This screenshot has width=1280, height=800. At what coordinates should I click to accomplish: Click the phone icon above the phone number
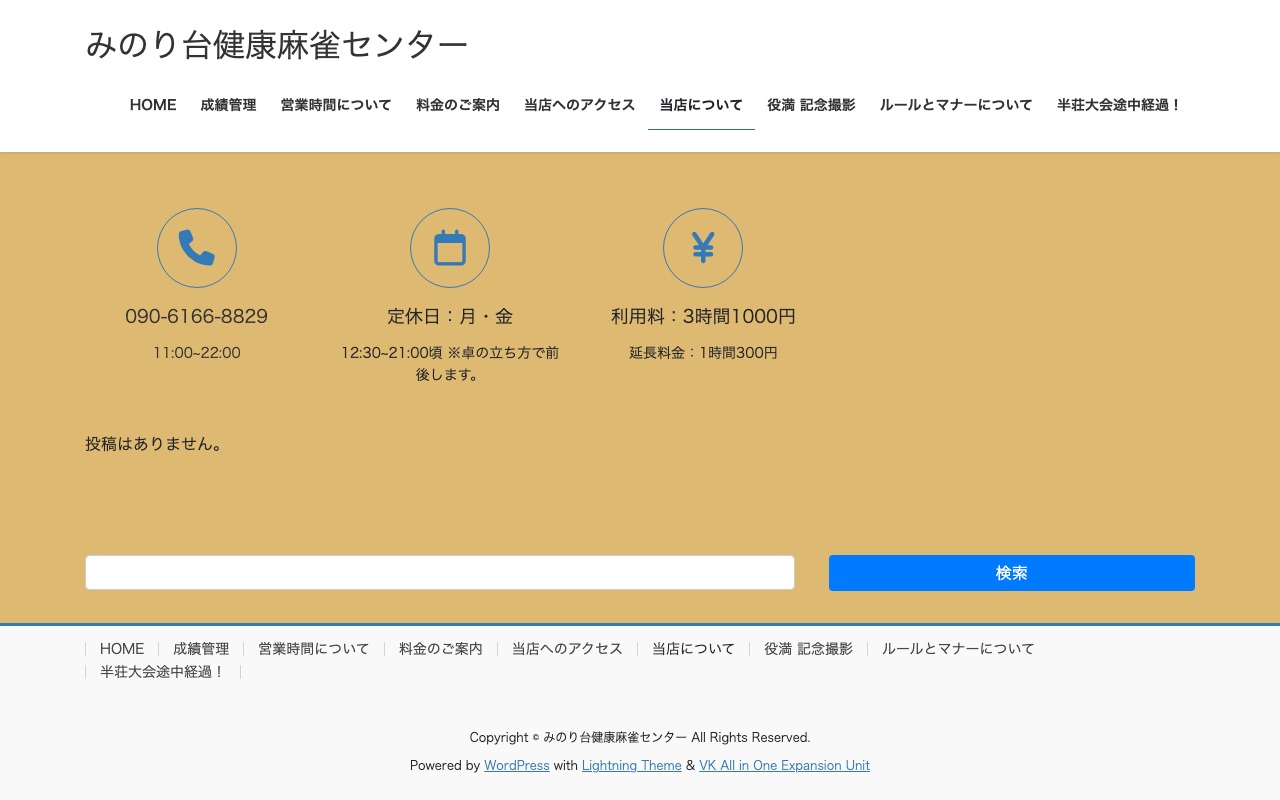pyautogui.click(x=196, y=247)
